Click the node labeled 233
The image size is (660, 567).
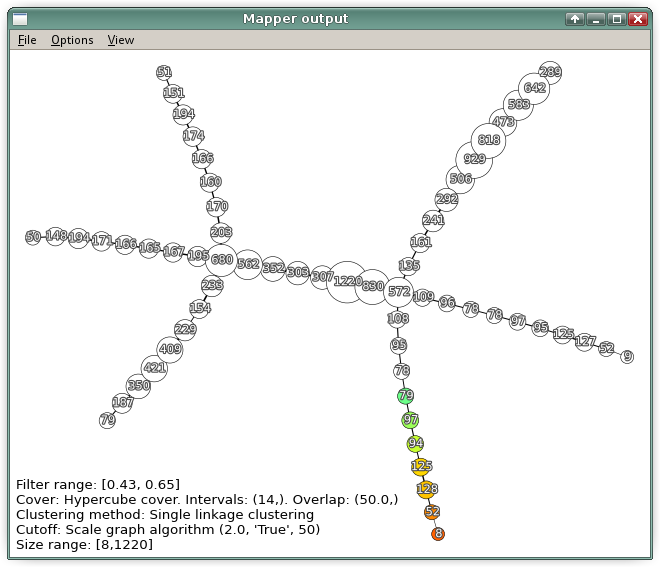(x=212, y=285)
